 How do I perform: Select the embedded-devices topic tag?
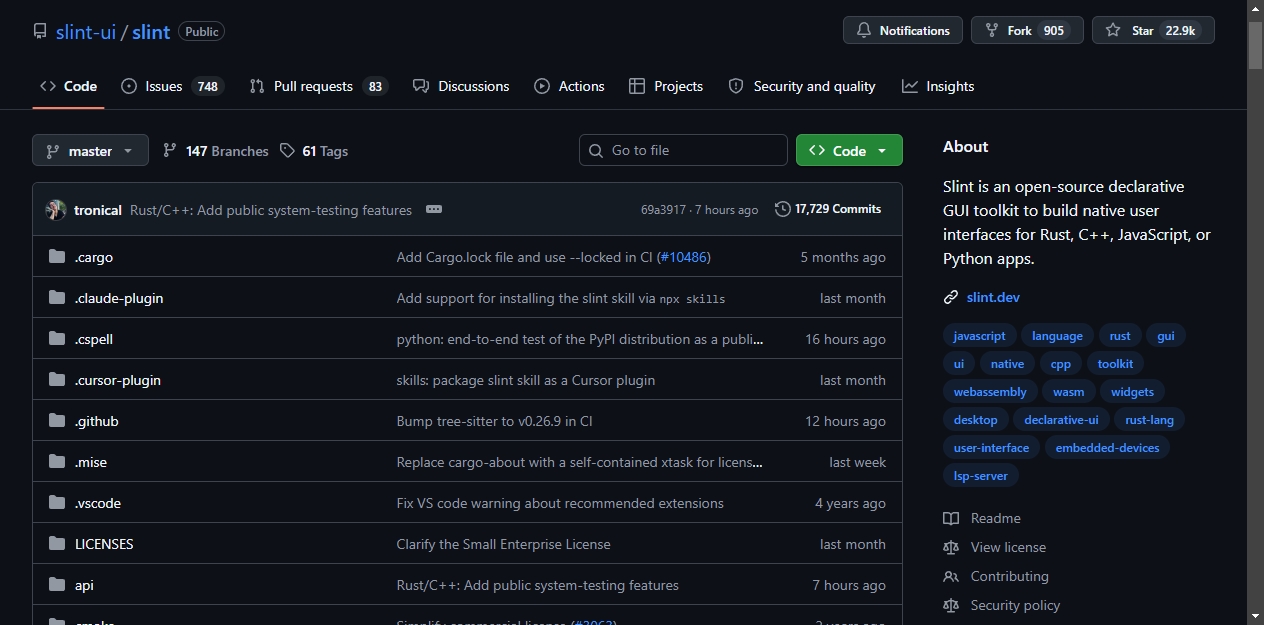tap(1107, 448)
